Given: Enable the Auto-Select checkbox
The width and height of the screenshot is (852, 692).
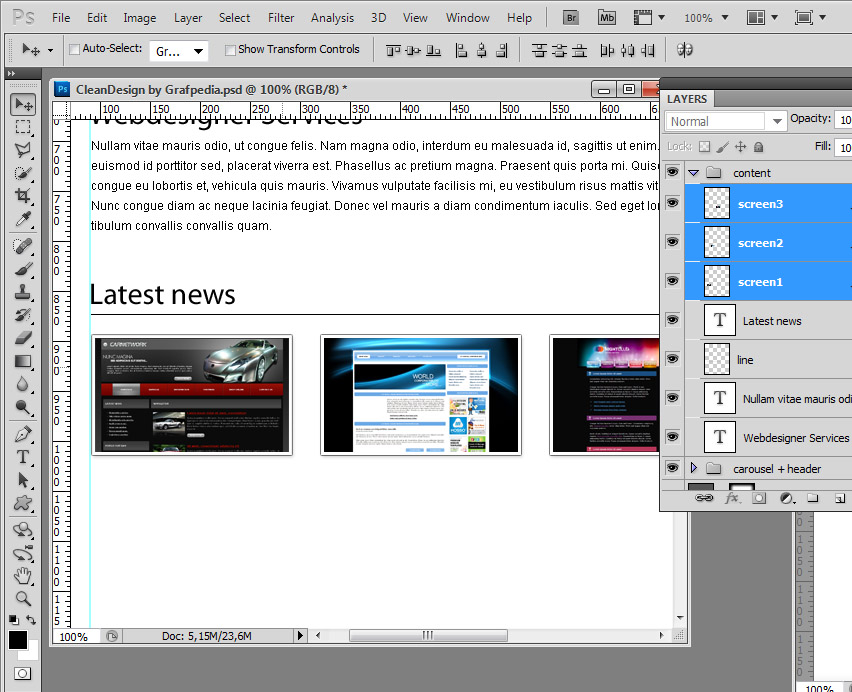Looking at the screenshot, I should [x=74, y=49].
